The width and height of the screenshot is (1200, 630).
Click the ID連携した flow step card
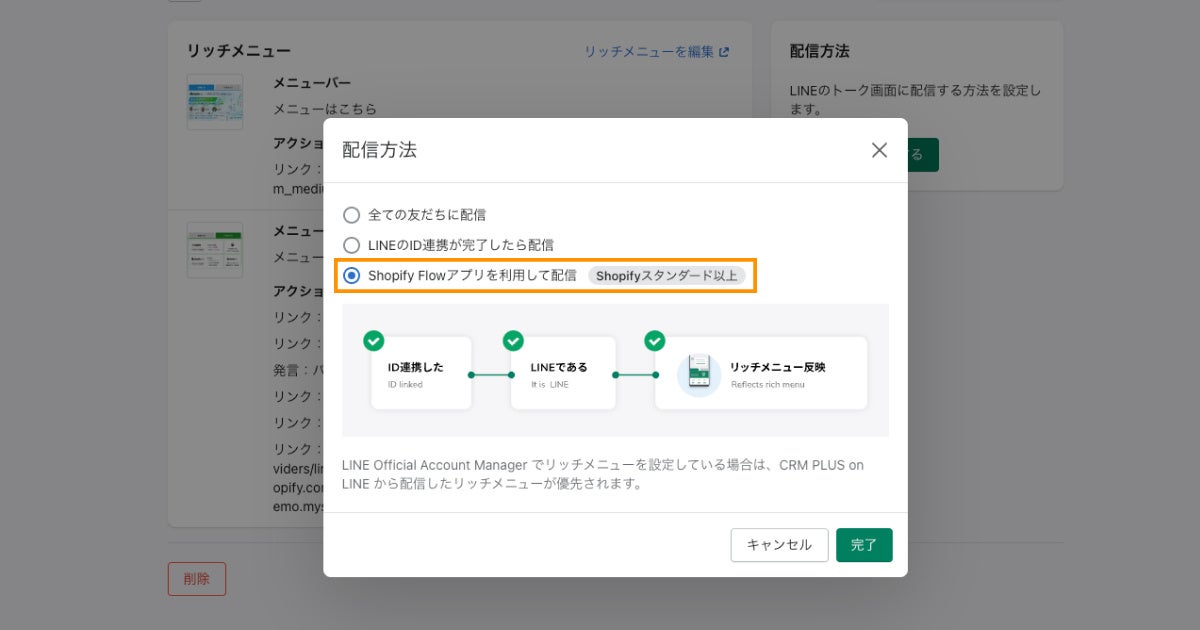pos(420,373)
